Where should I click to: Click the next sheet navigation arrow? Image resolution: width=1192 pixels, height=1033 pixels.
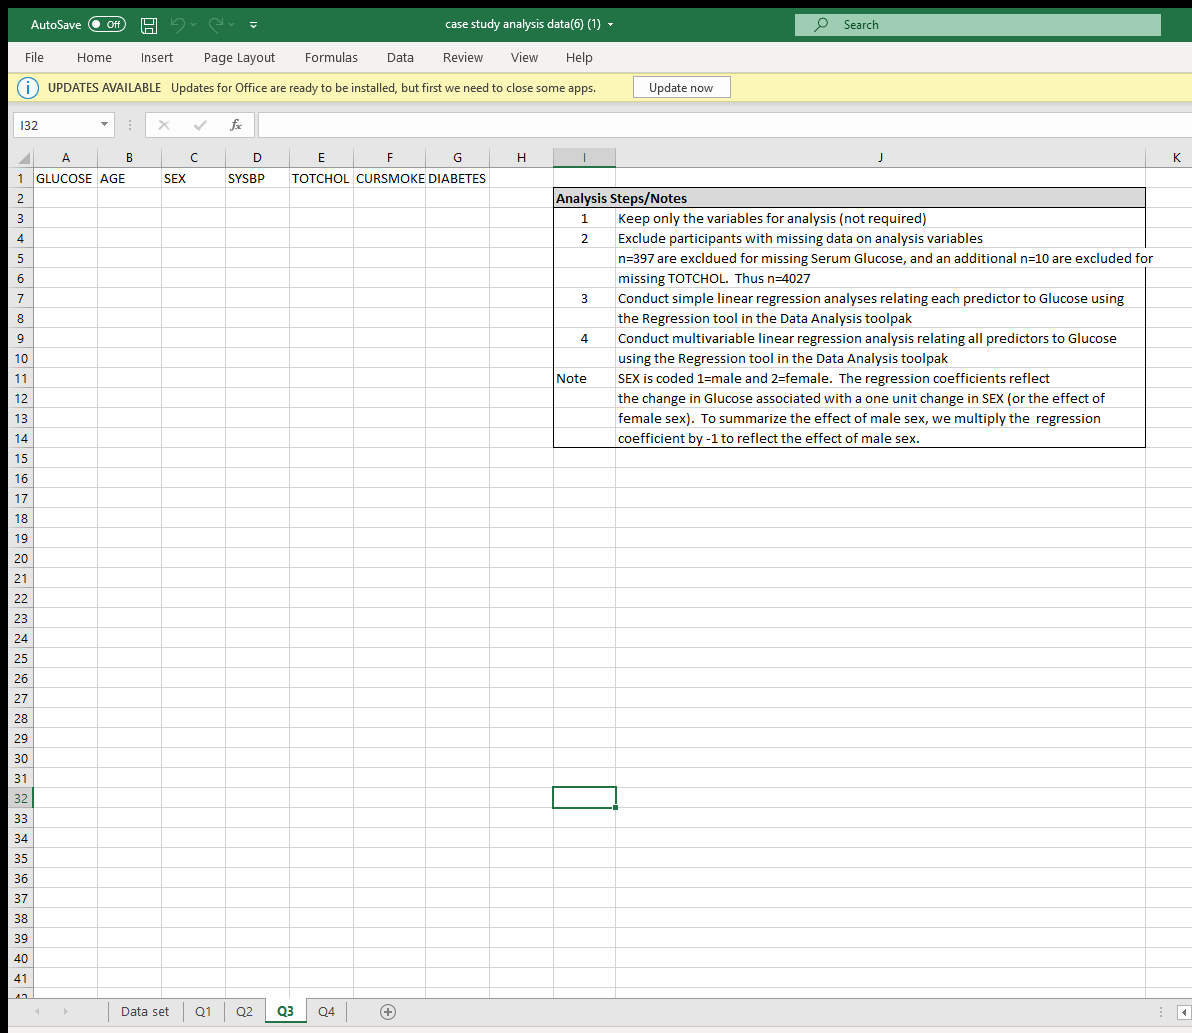tap(65, 1012)
